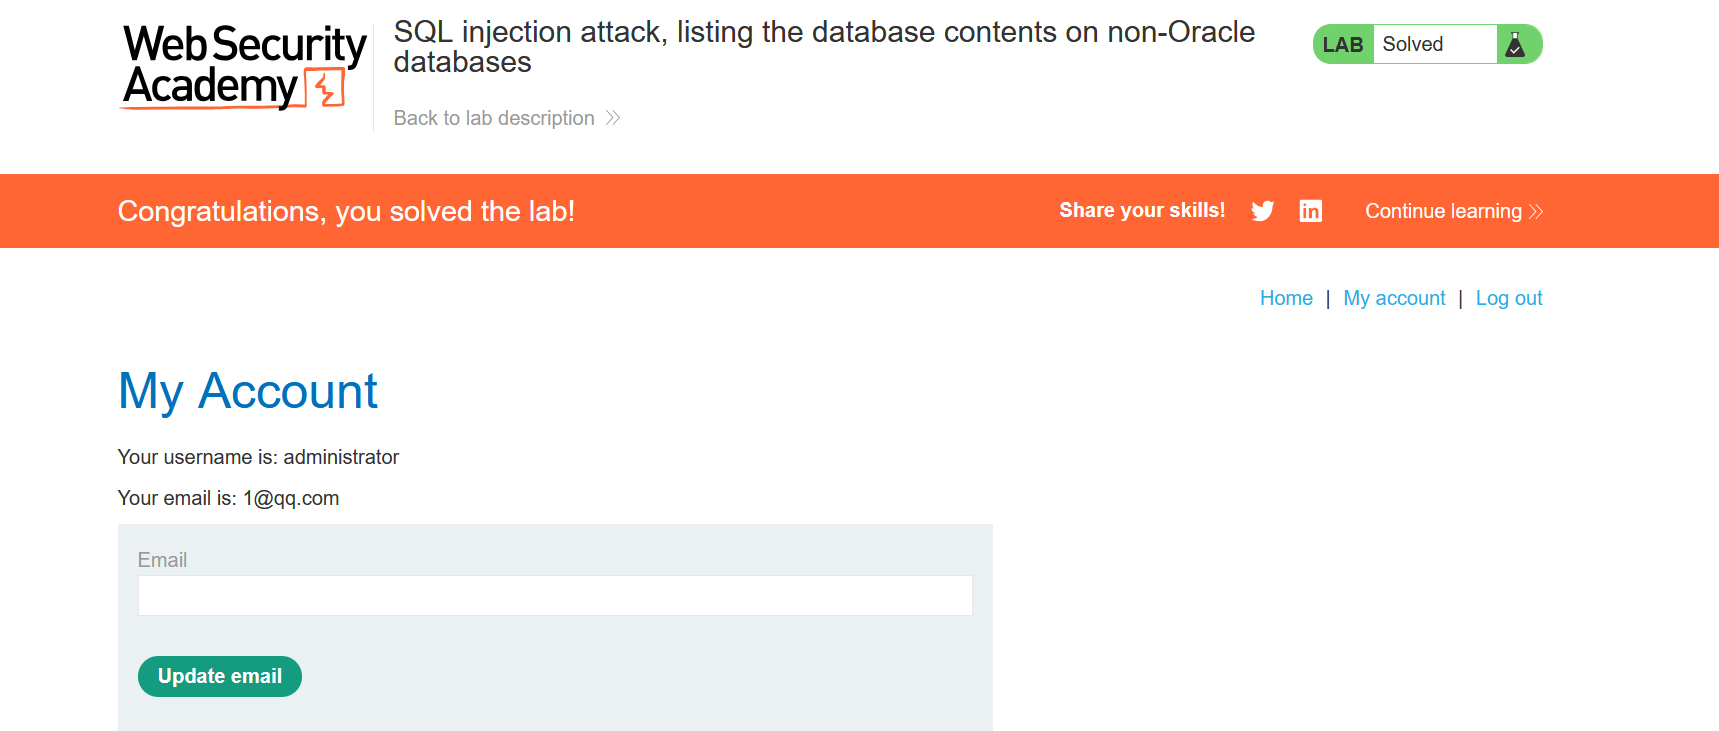Open the Back to lab description link
The image size is (1719, 731).
click(x=494, y=118)
